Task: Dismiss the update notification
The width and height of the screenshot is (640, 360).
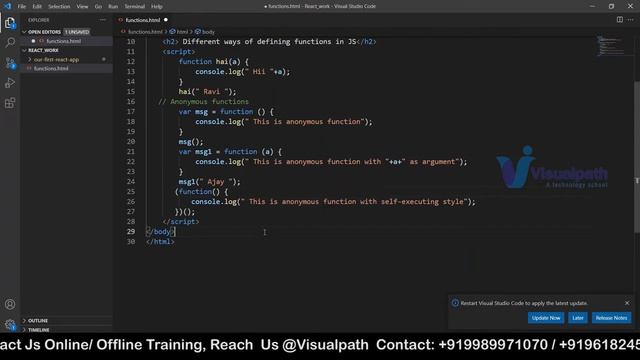Action: [627, 303]
